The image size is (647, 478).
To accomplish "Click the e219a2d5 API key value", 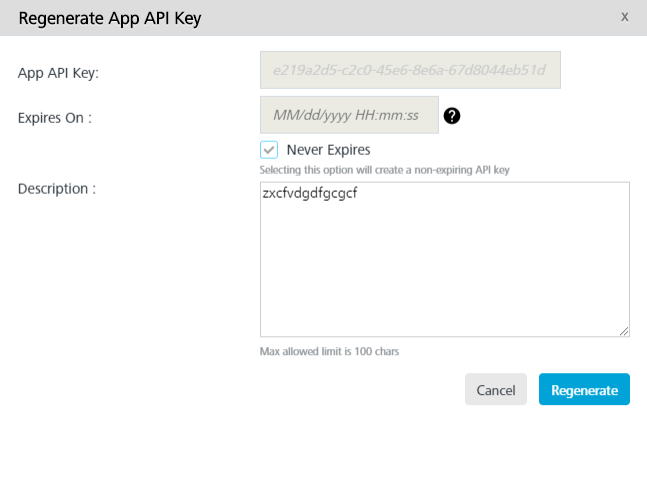I will pyautogui.click(x=409, y=70).
